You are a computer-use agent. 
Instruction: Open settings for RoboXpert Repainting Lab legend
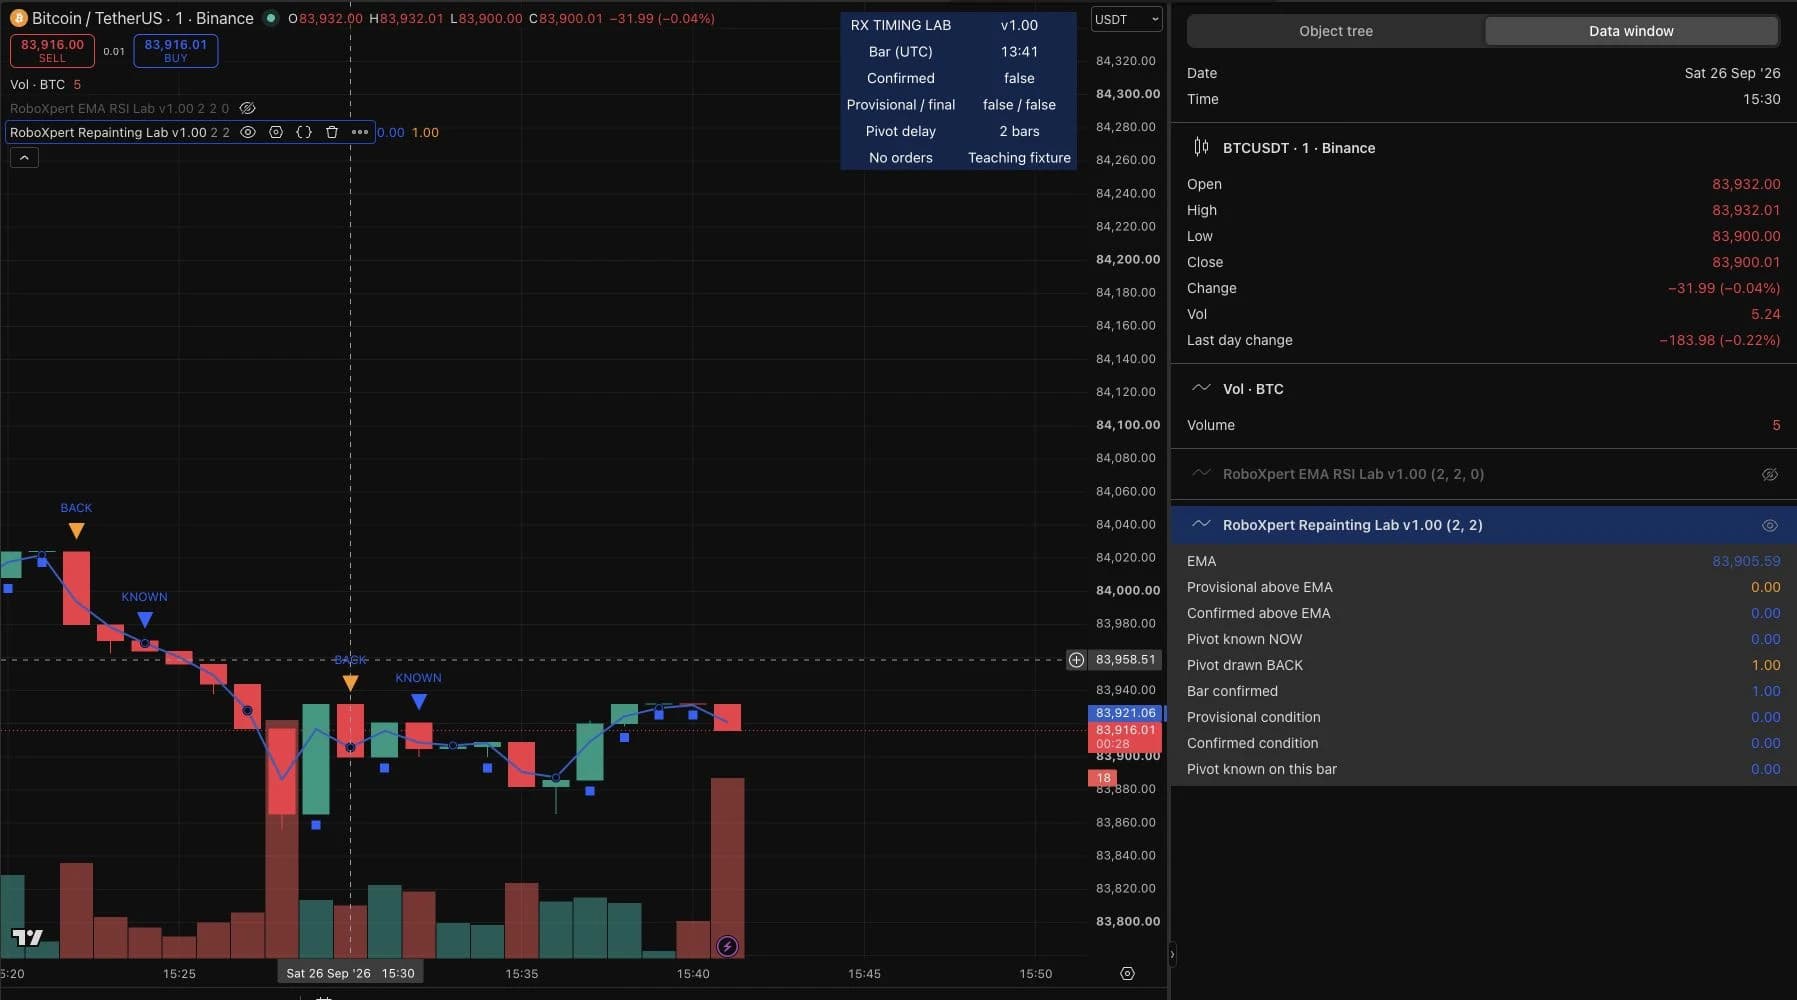(276, 132)
